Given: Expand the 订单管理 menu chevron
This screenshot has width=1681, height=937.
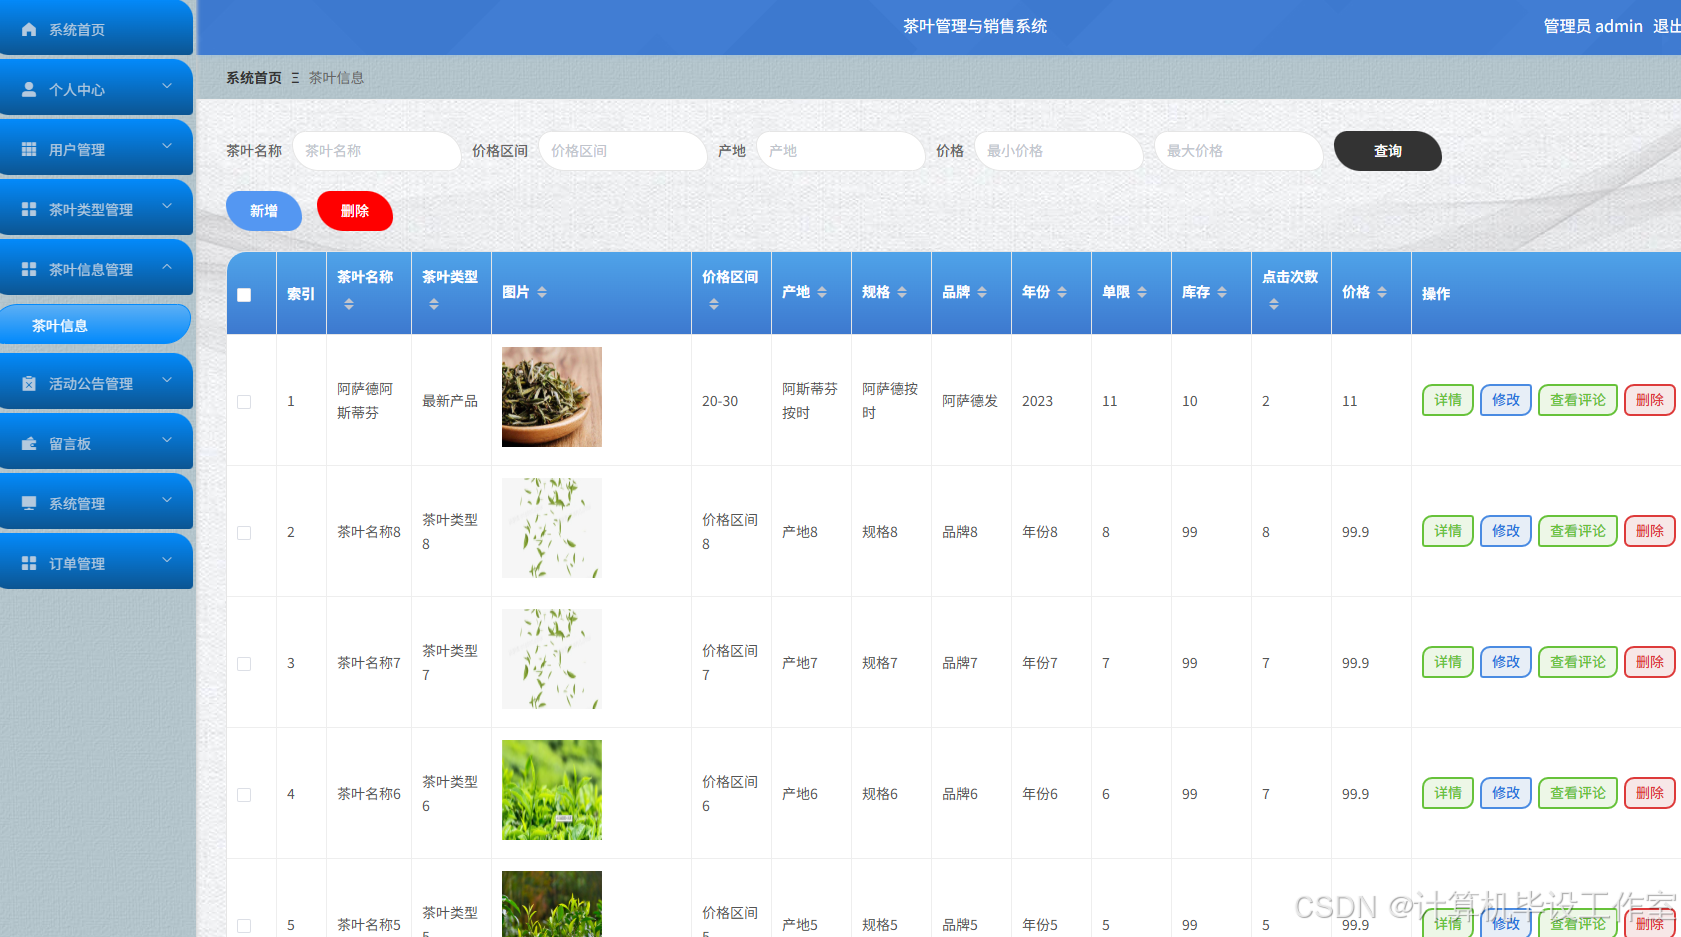Looking at the screenshot, I should point(167,560).
